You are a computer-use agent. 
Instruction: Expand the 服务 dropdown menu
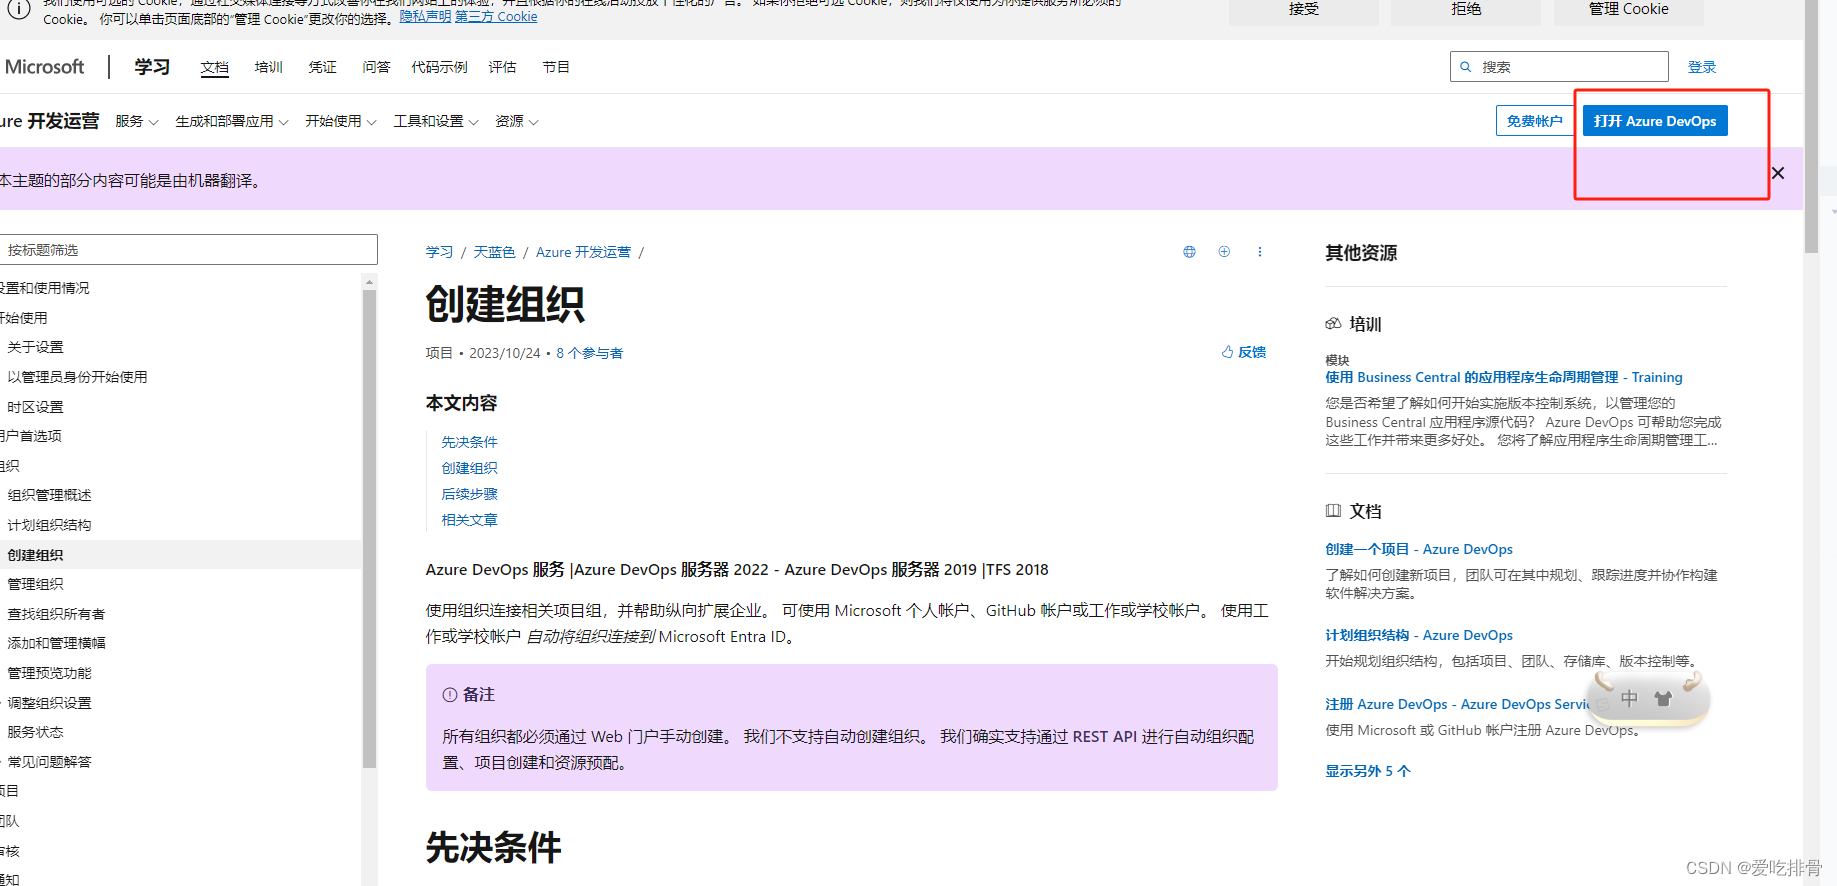coord(137,121)
